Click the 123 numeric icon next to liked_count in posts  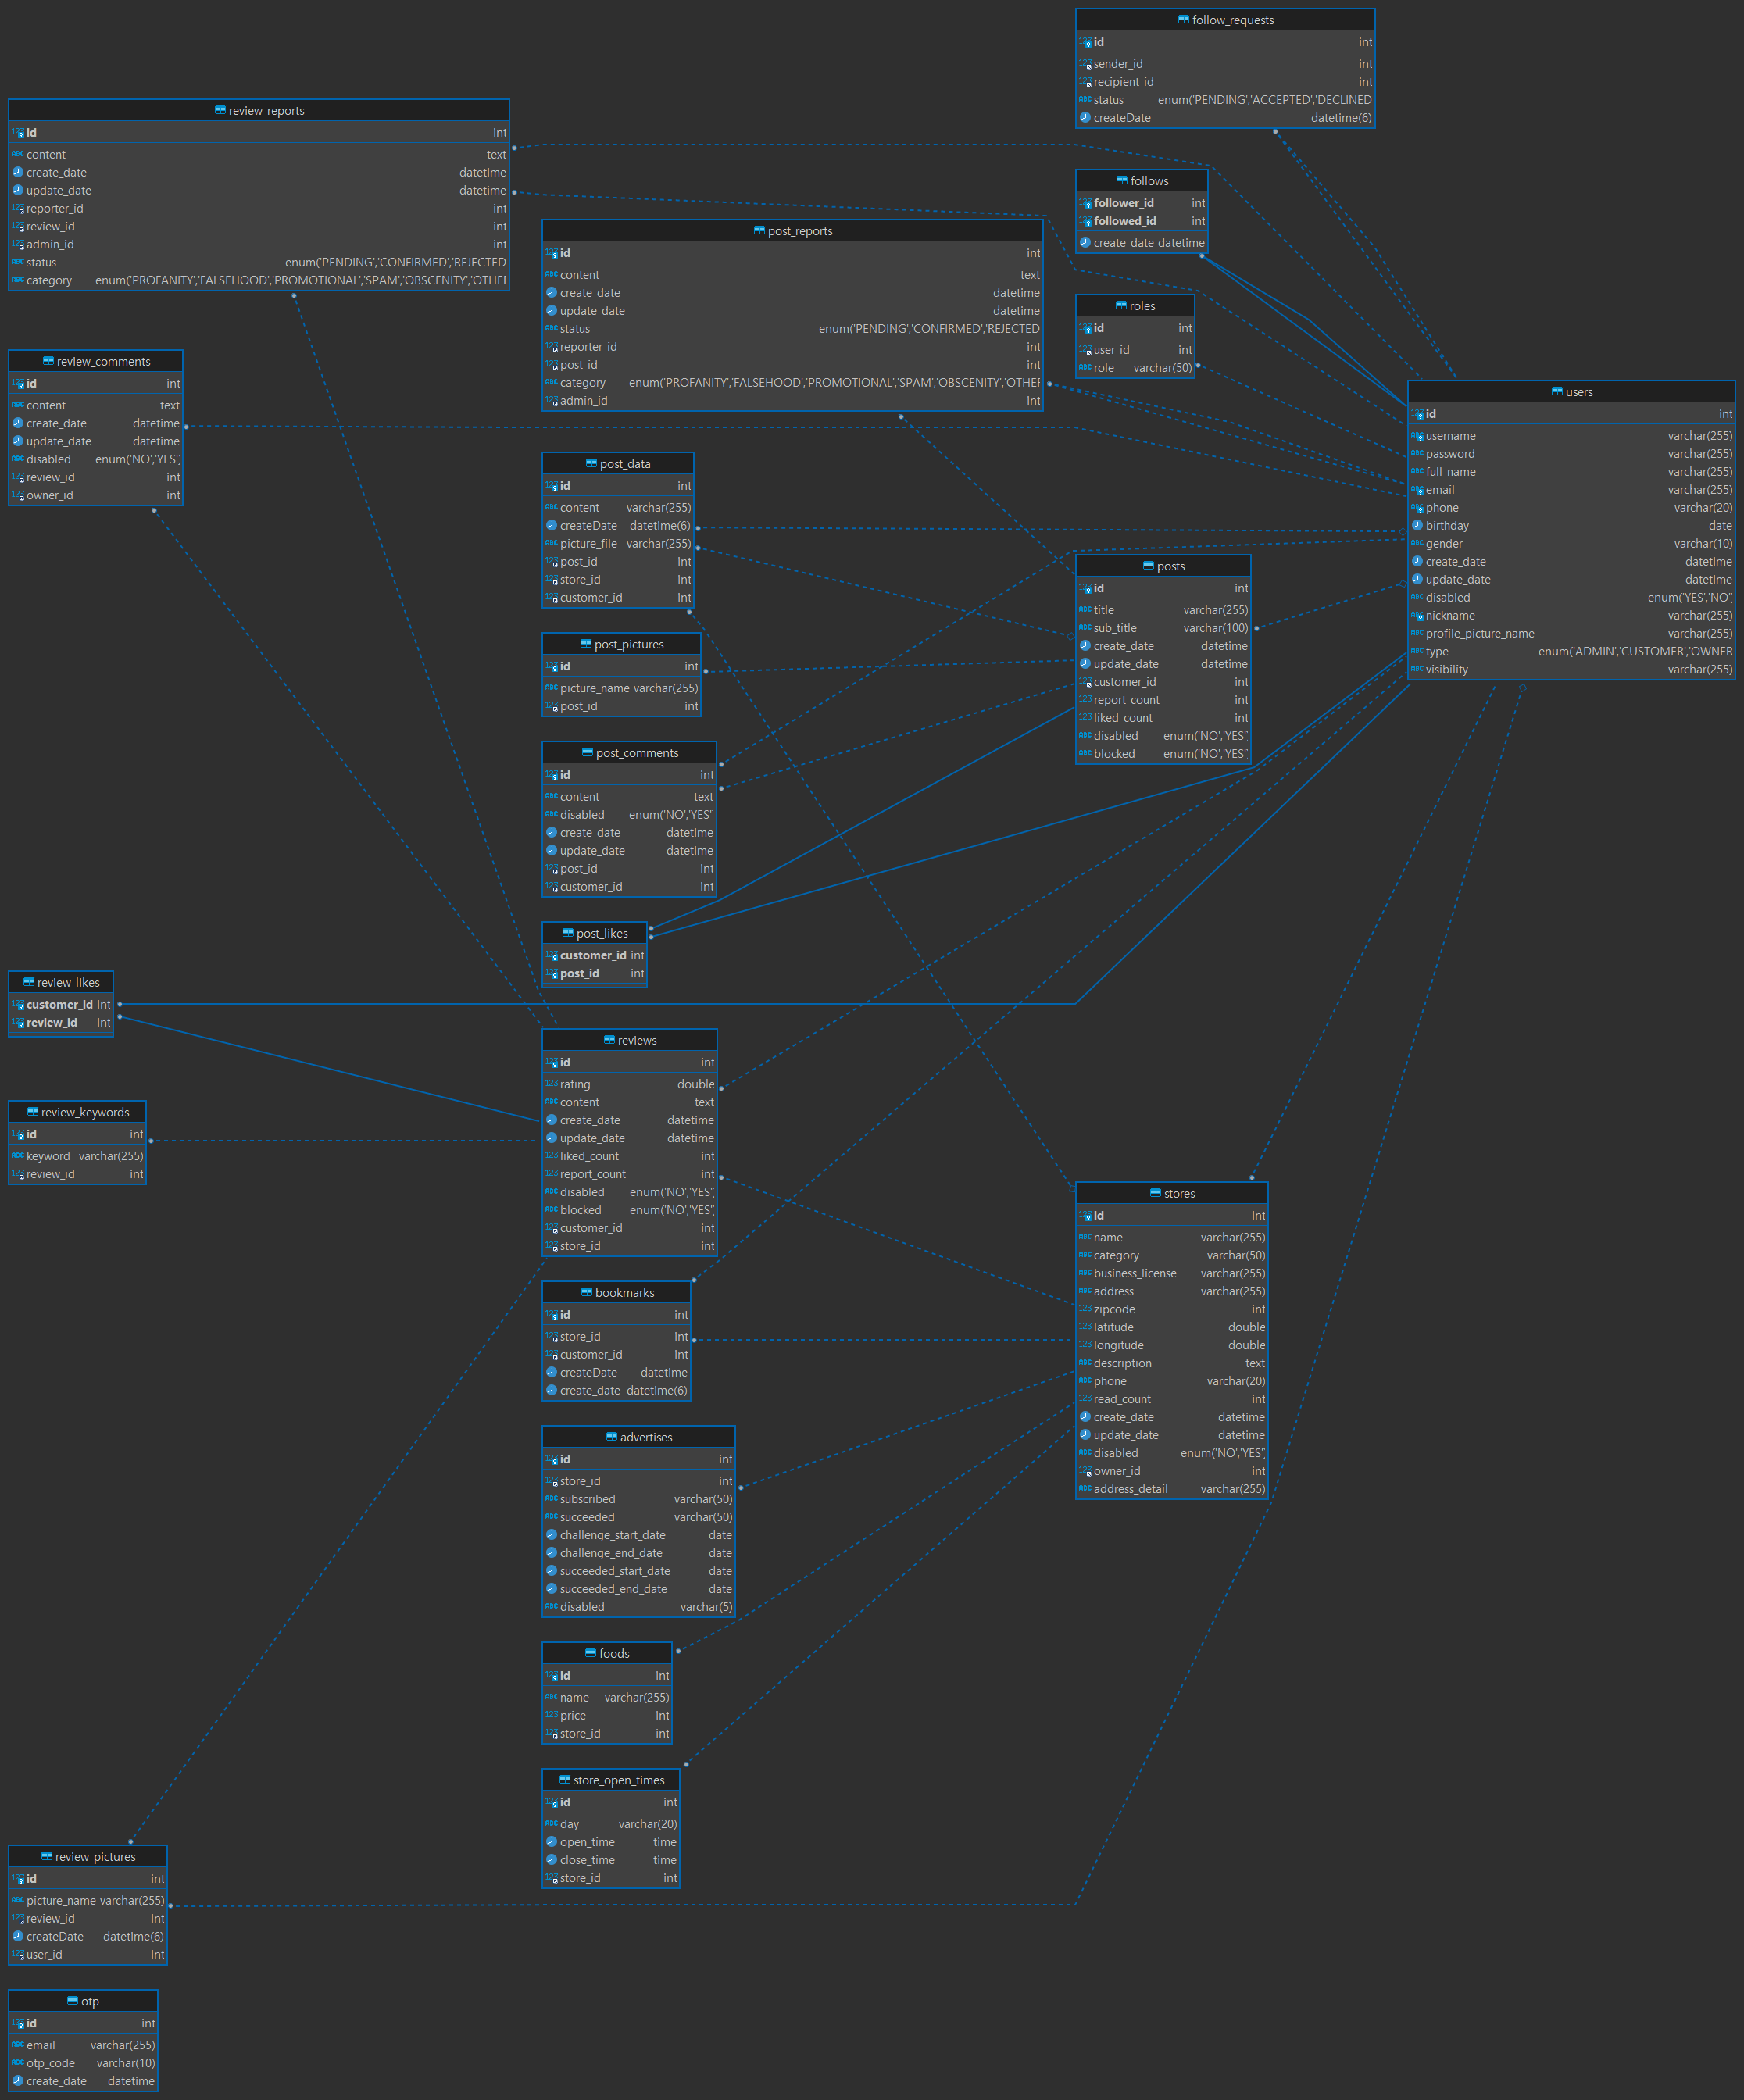pyautogui.click(x=1085, y=717)
